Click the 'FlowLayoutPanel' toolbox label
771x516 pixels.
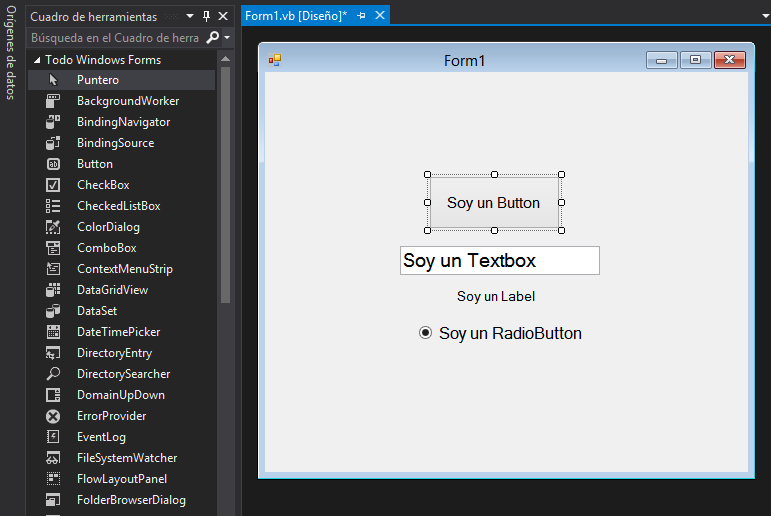(122, 479)
